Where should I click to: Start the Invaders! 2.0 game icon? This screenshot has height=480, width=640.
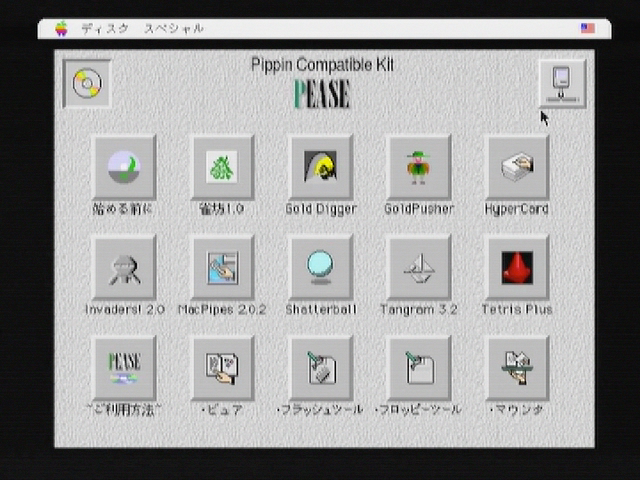click(x=124, y=268)
